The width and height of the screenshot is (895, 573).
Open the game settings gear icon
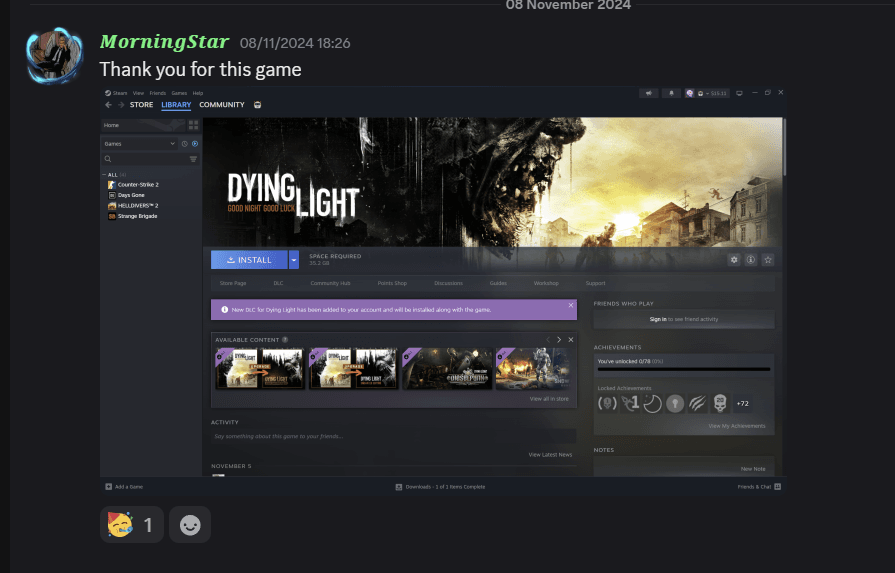734,260
